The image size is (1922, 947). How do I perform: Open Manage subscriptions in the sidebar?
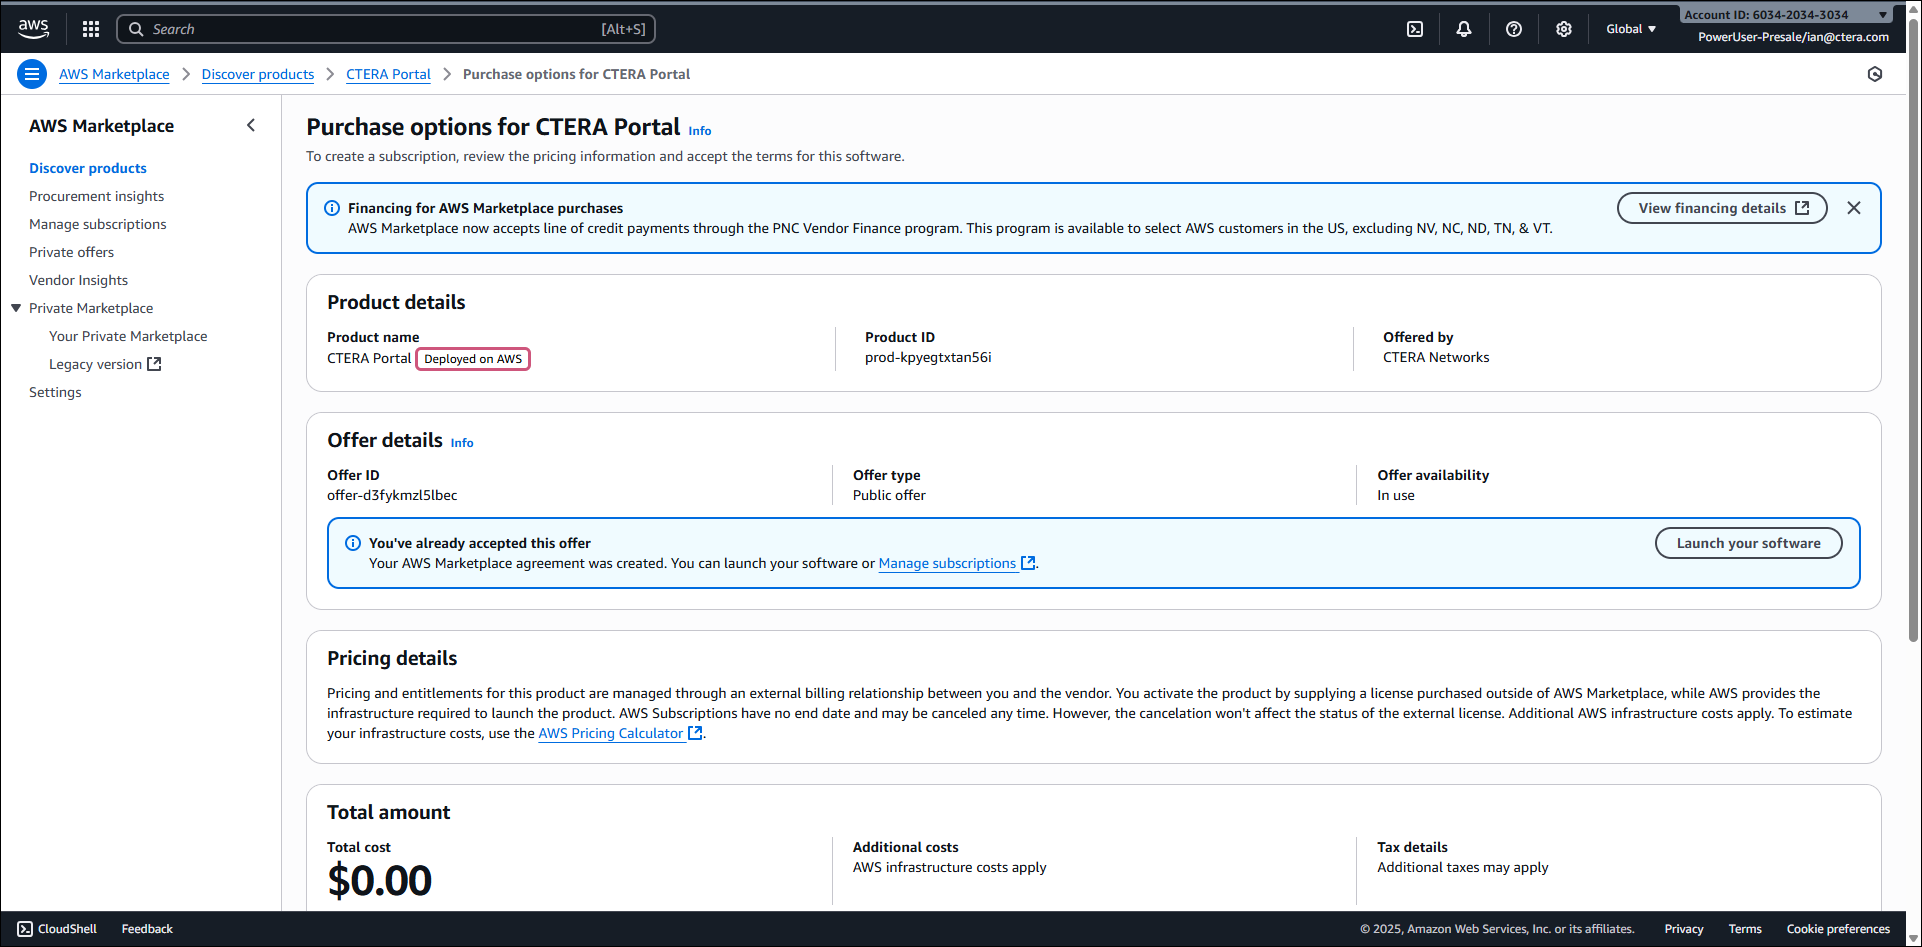coord(98,224)
